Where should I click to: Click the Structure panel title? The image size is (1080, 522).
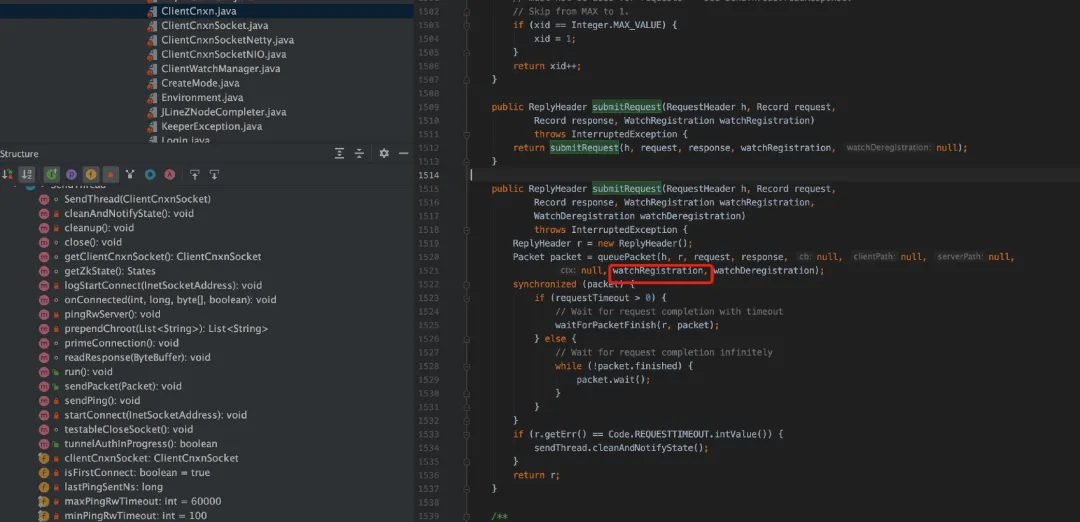click(19, 154)
